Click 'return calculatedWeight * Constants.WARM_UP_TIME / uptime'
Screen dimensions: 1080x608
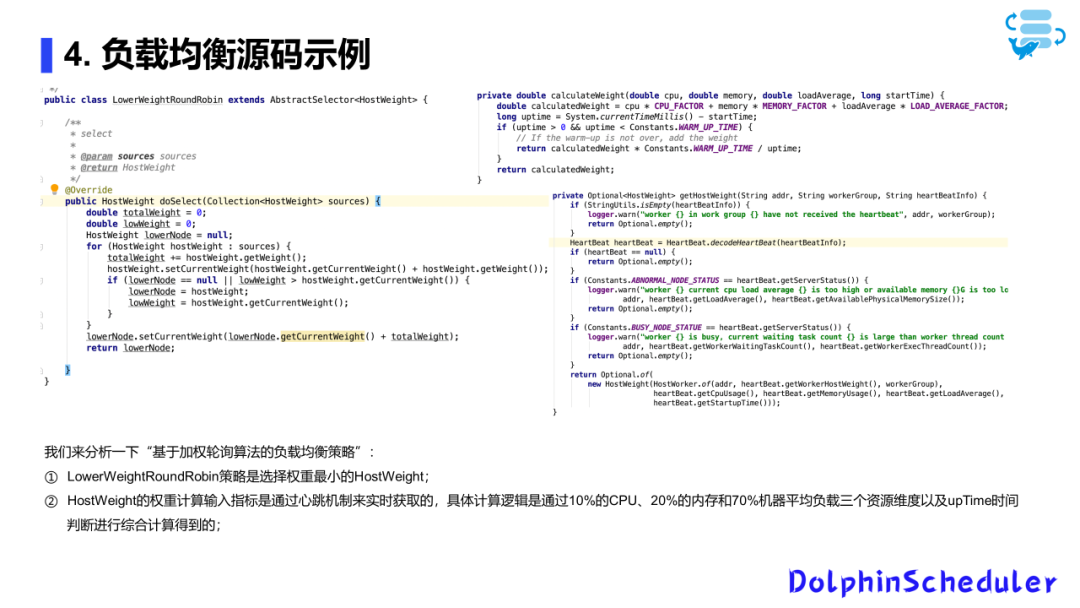click(658, 148)
